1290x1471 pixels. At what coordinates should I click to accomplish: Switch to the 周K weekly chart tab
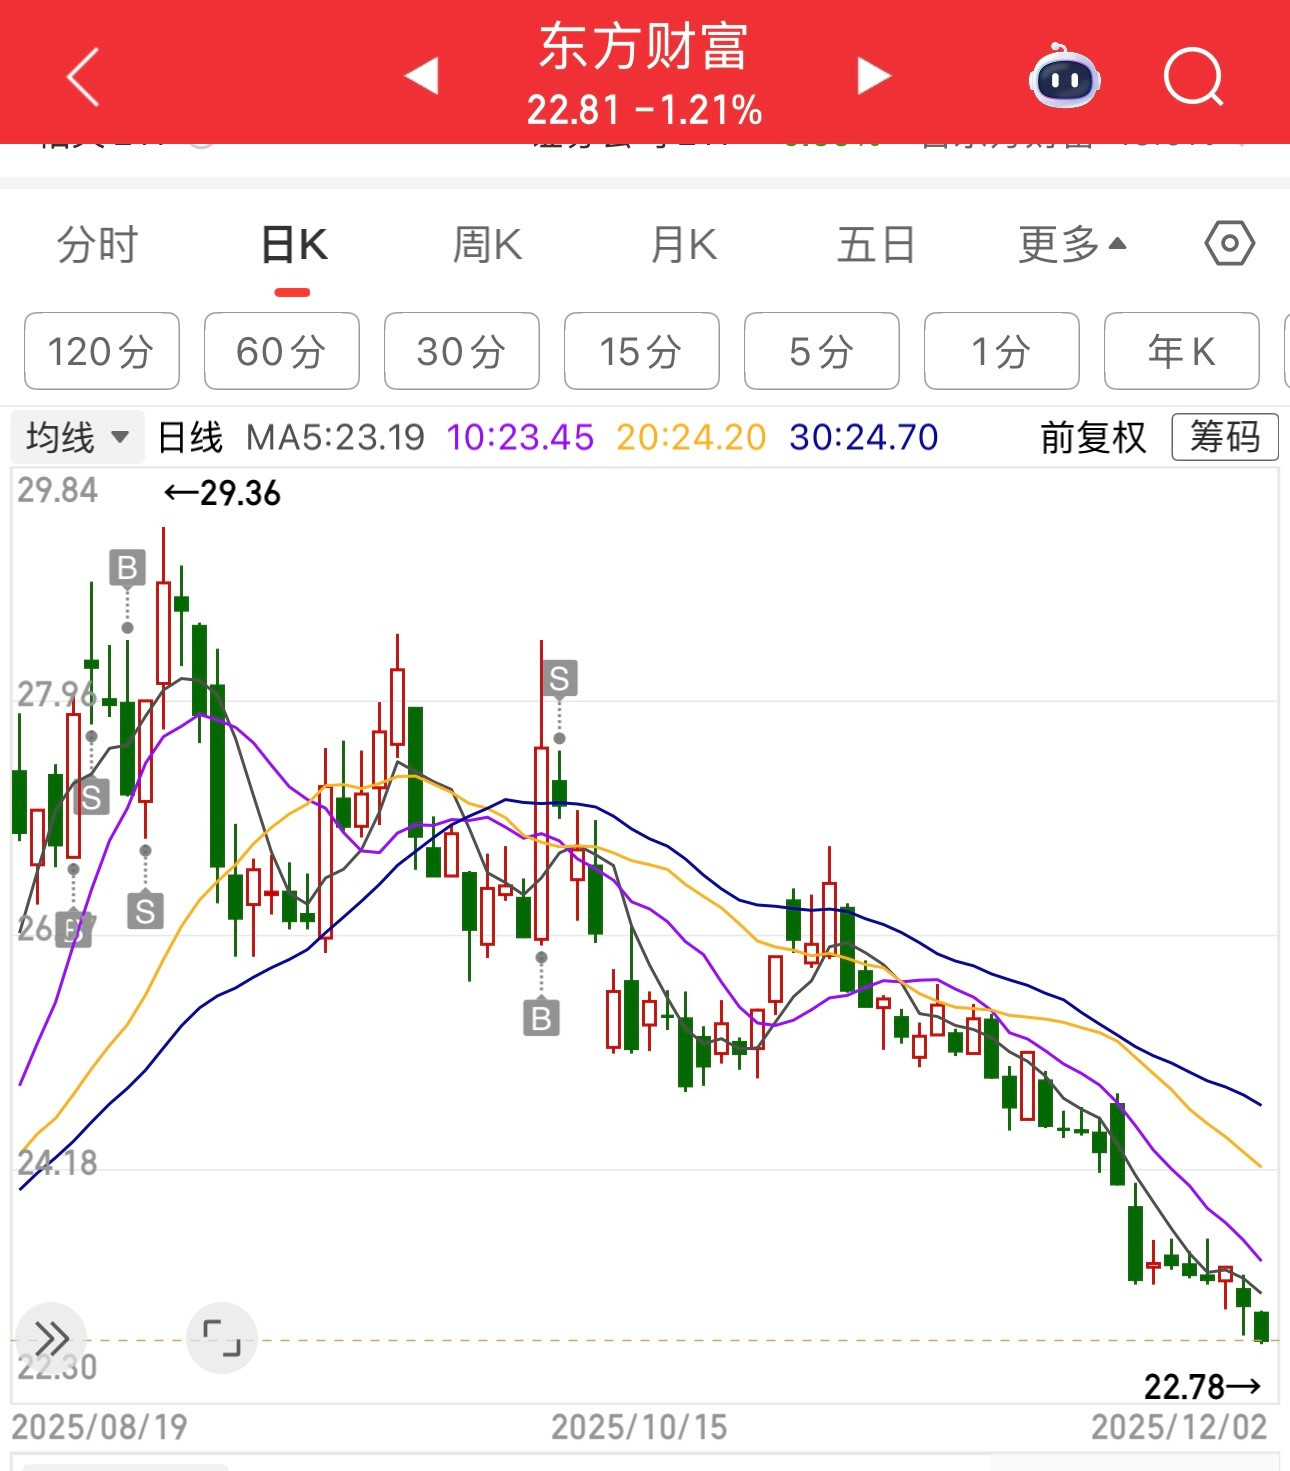(x=487, y=241)
